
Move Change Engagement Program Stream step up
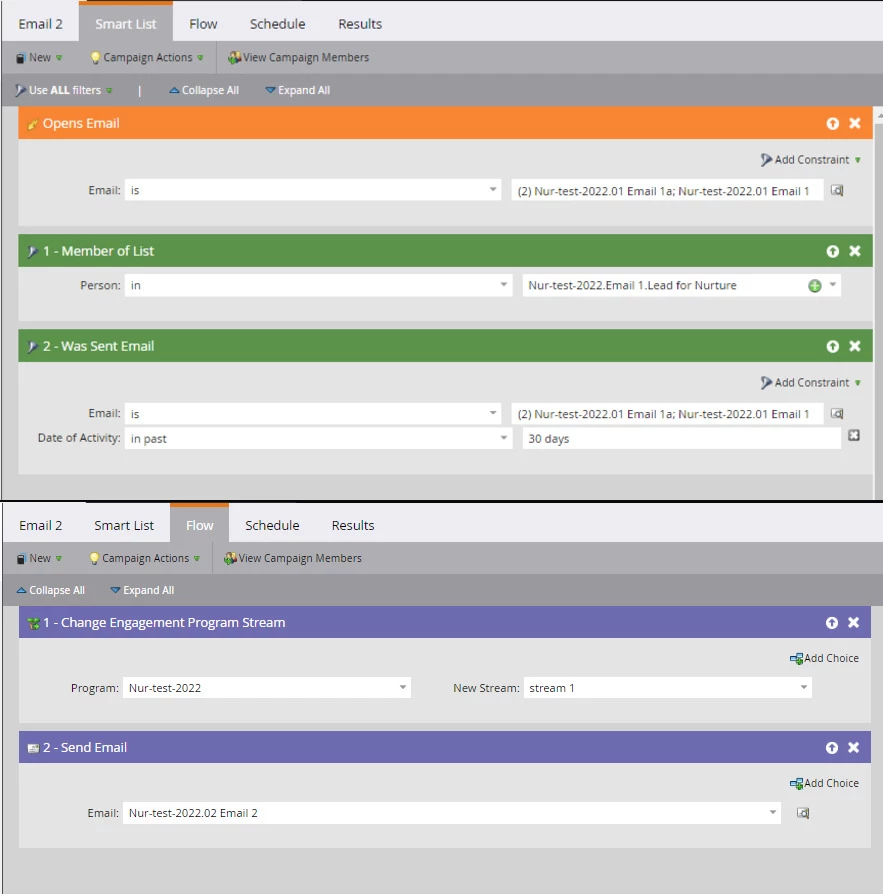click(x=832, y=623)
